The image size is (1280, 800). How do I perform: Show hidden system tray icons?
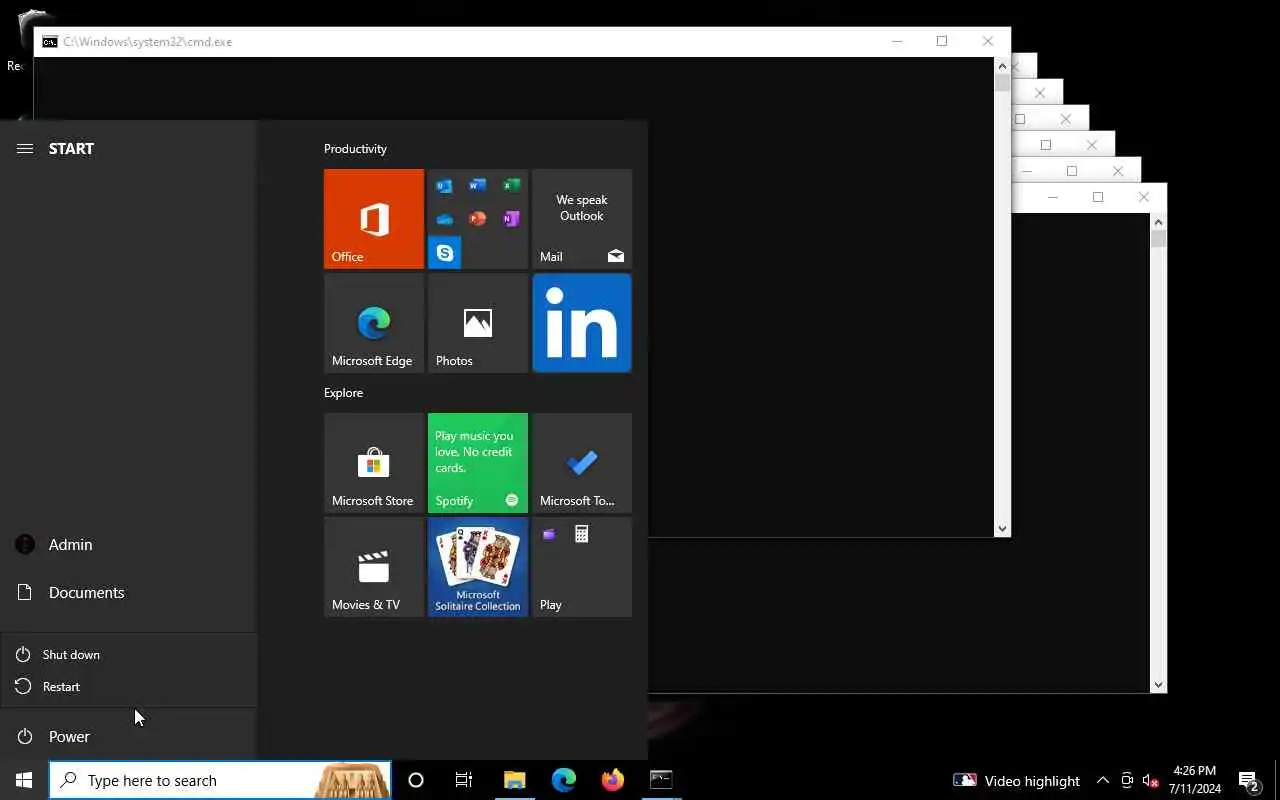[1103, 780]
